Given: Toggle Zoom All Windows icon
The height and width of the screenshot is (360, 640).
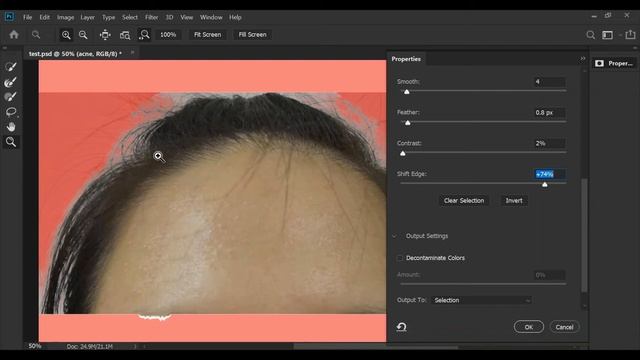Looking at the screenshot, I should 125,35.
